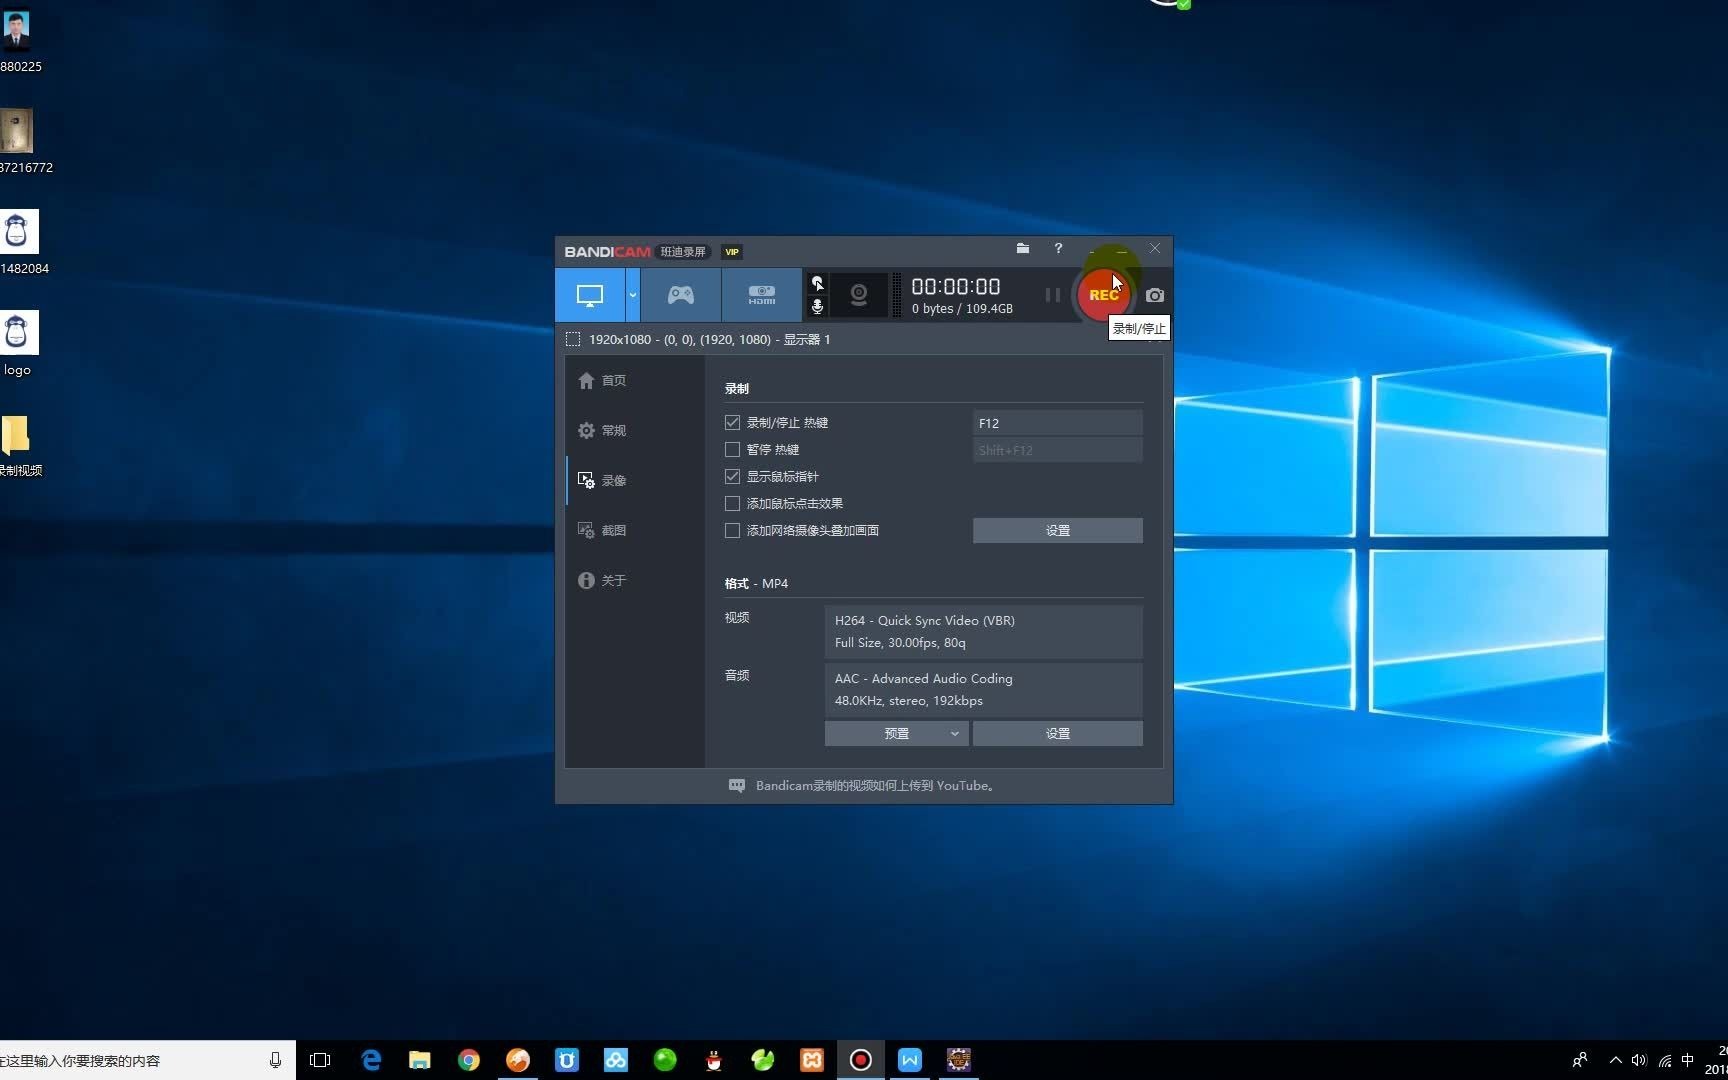Click the AAC Advanced Audio Coding info
The height and width of the screenshot is (1080, 1728).
pos(983,689)
